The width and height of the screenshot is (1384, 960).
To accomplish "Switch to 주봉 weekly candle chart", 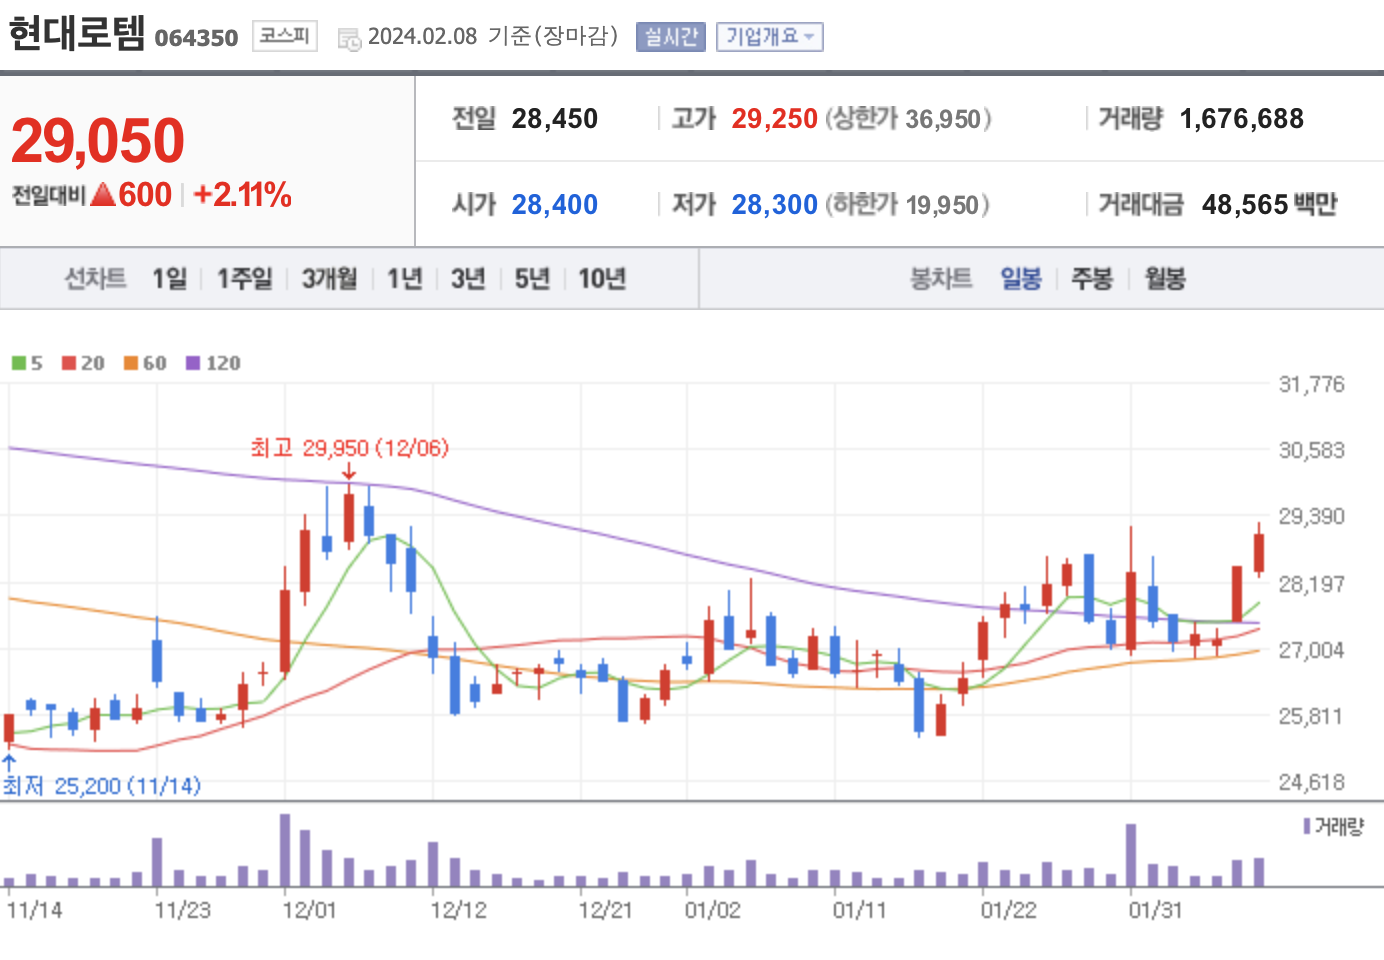I will [1092, 278].
